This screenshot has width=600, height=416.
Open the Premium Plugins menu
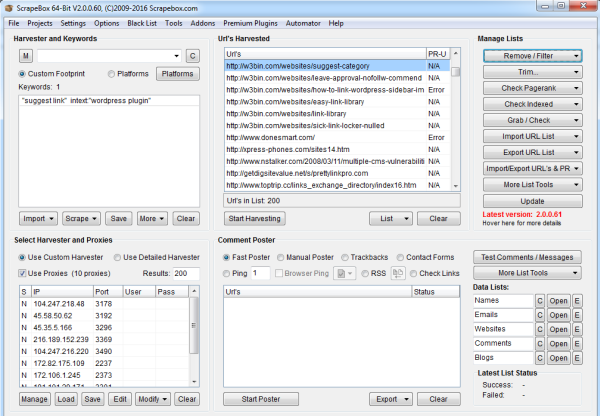(x=250, y=23)
